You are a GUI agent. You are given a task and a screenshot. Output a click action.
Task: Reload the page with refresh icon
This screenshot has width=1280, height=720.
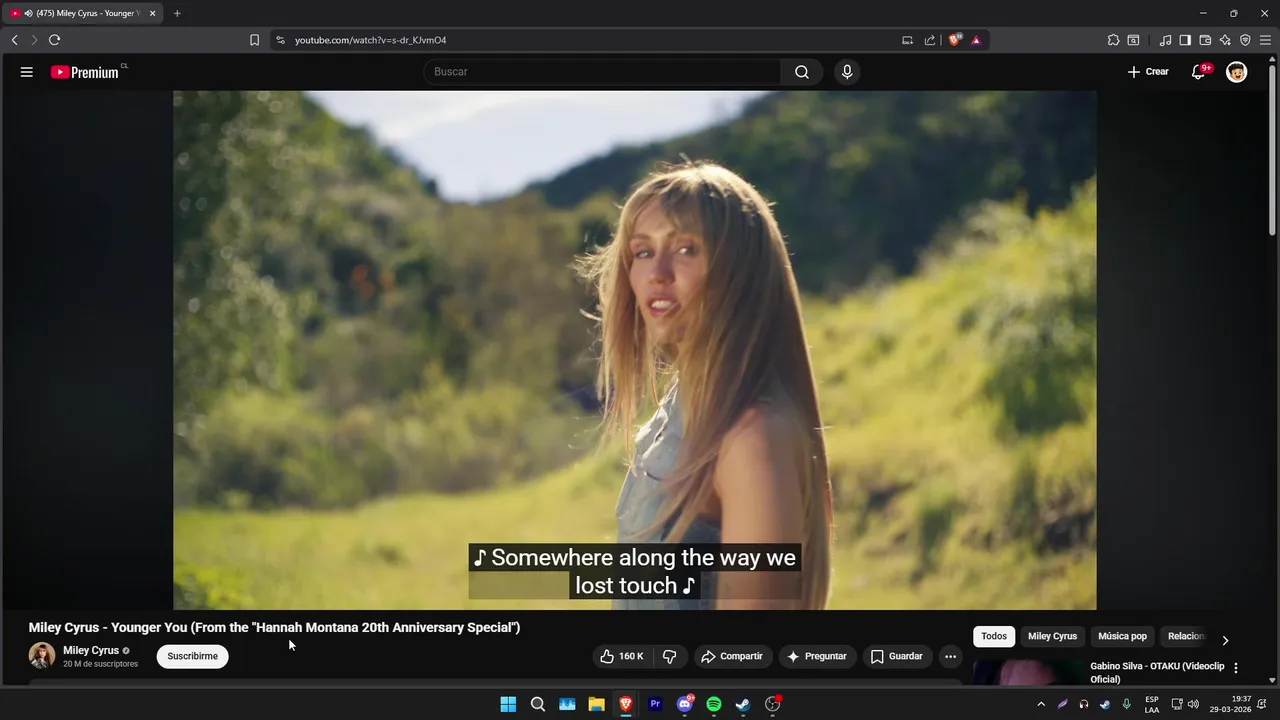[x=54, y=40]
